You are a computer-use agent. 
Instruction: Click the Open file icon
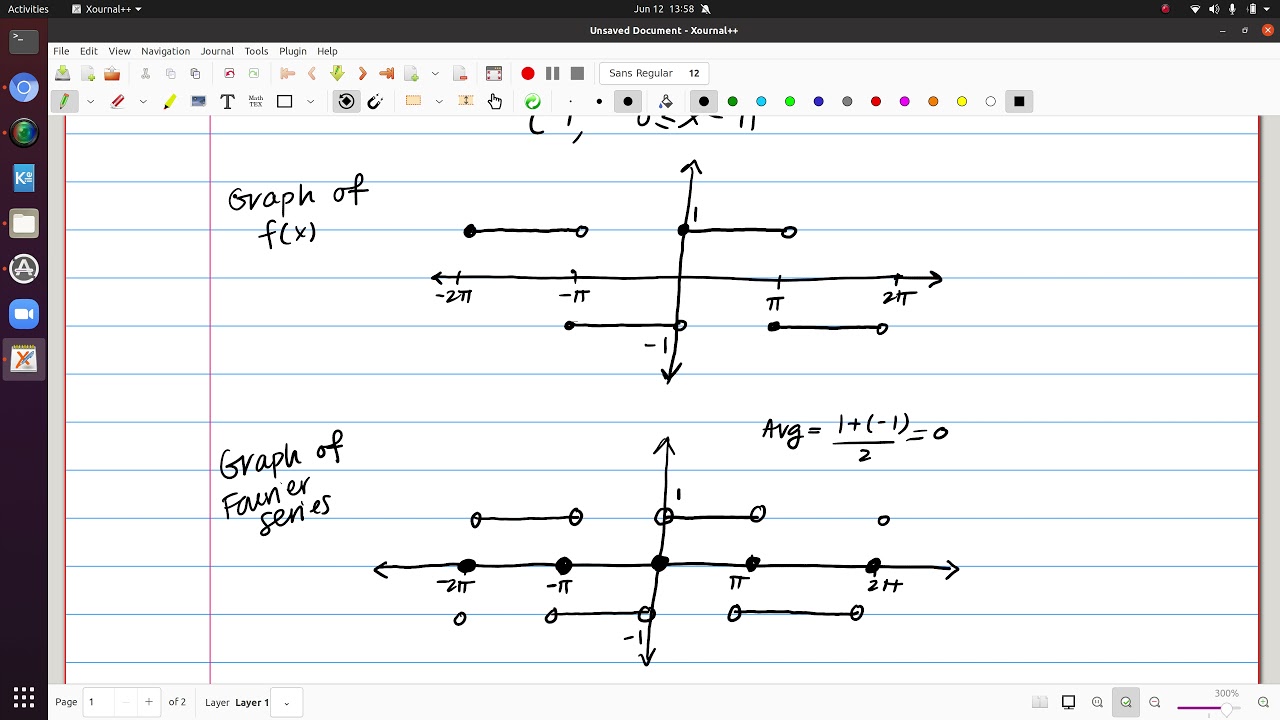click(112, 73)
